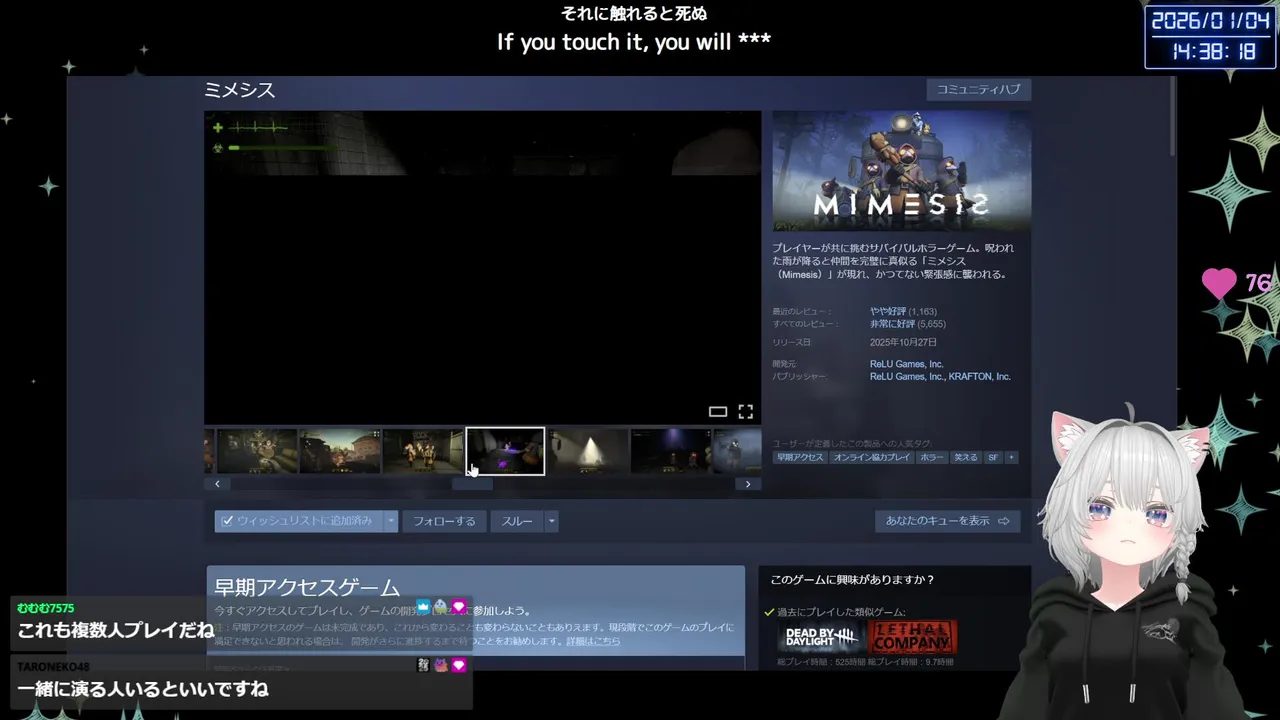This screenshot has height=720, width=1280.
Task: Open the wishlist dropdown arrow
Action: pyautogui.click(x=392, y=521)
